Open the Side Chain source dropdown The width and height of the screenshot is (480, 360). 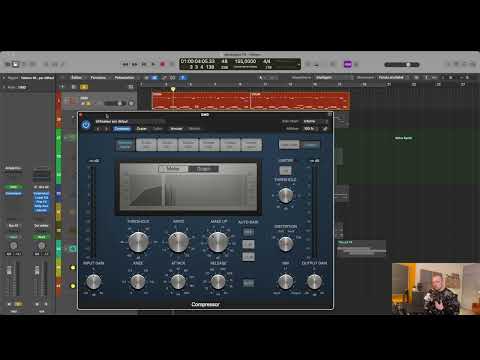click(x=315, y=121)
